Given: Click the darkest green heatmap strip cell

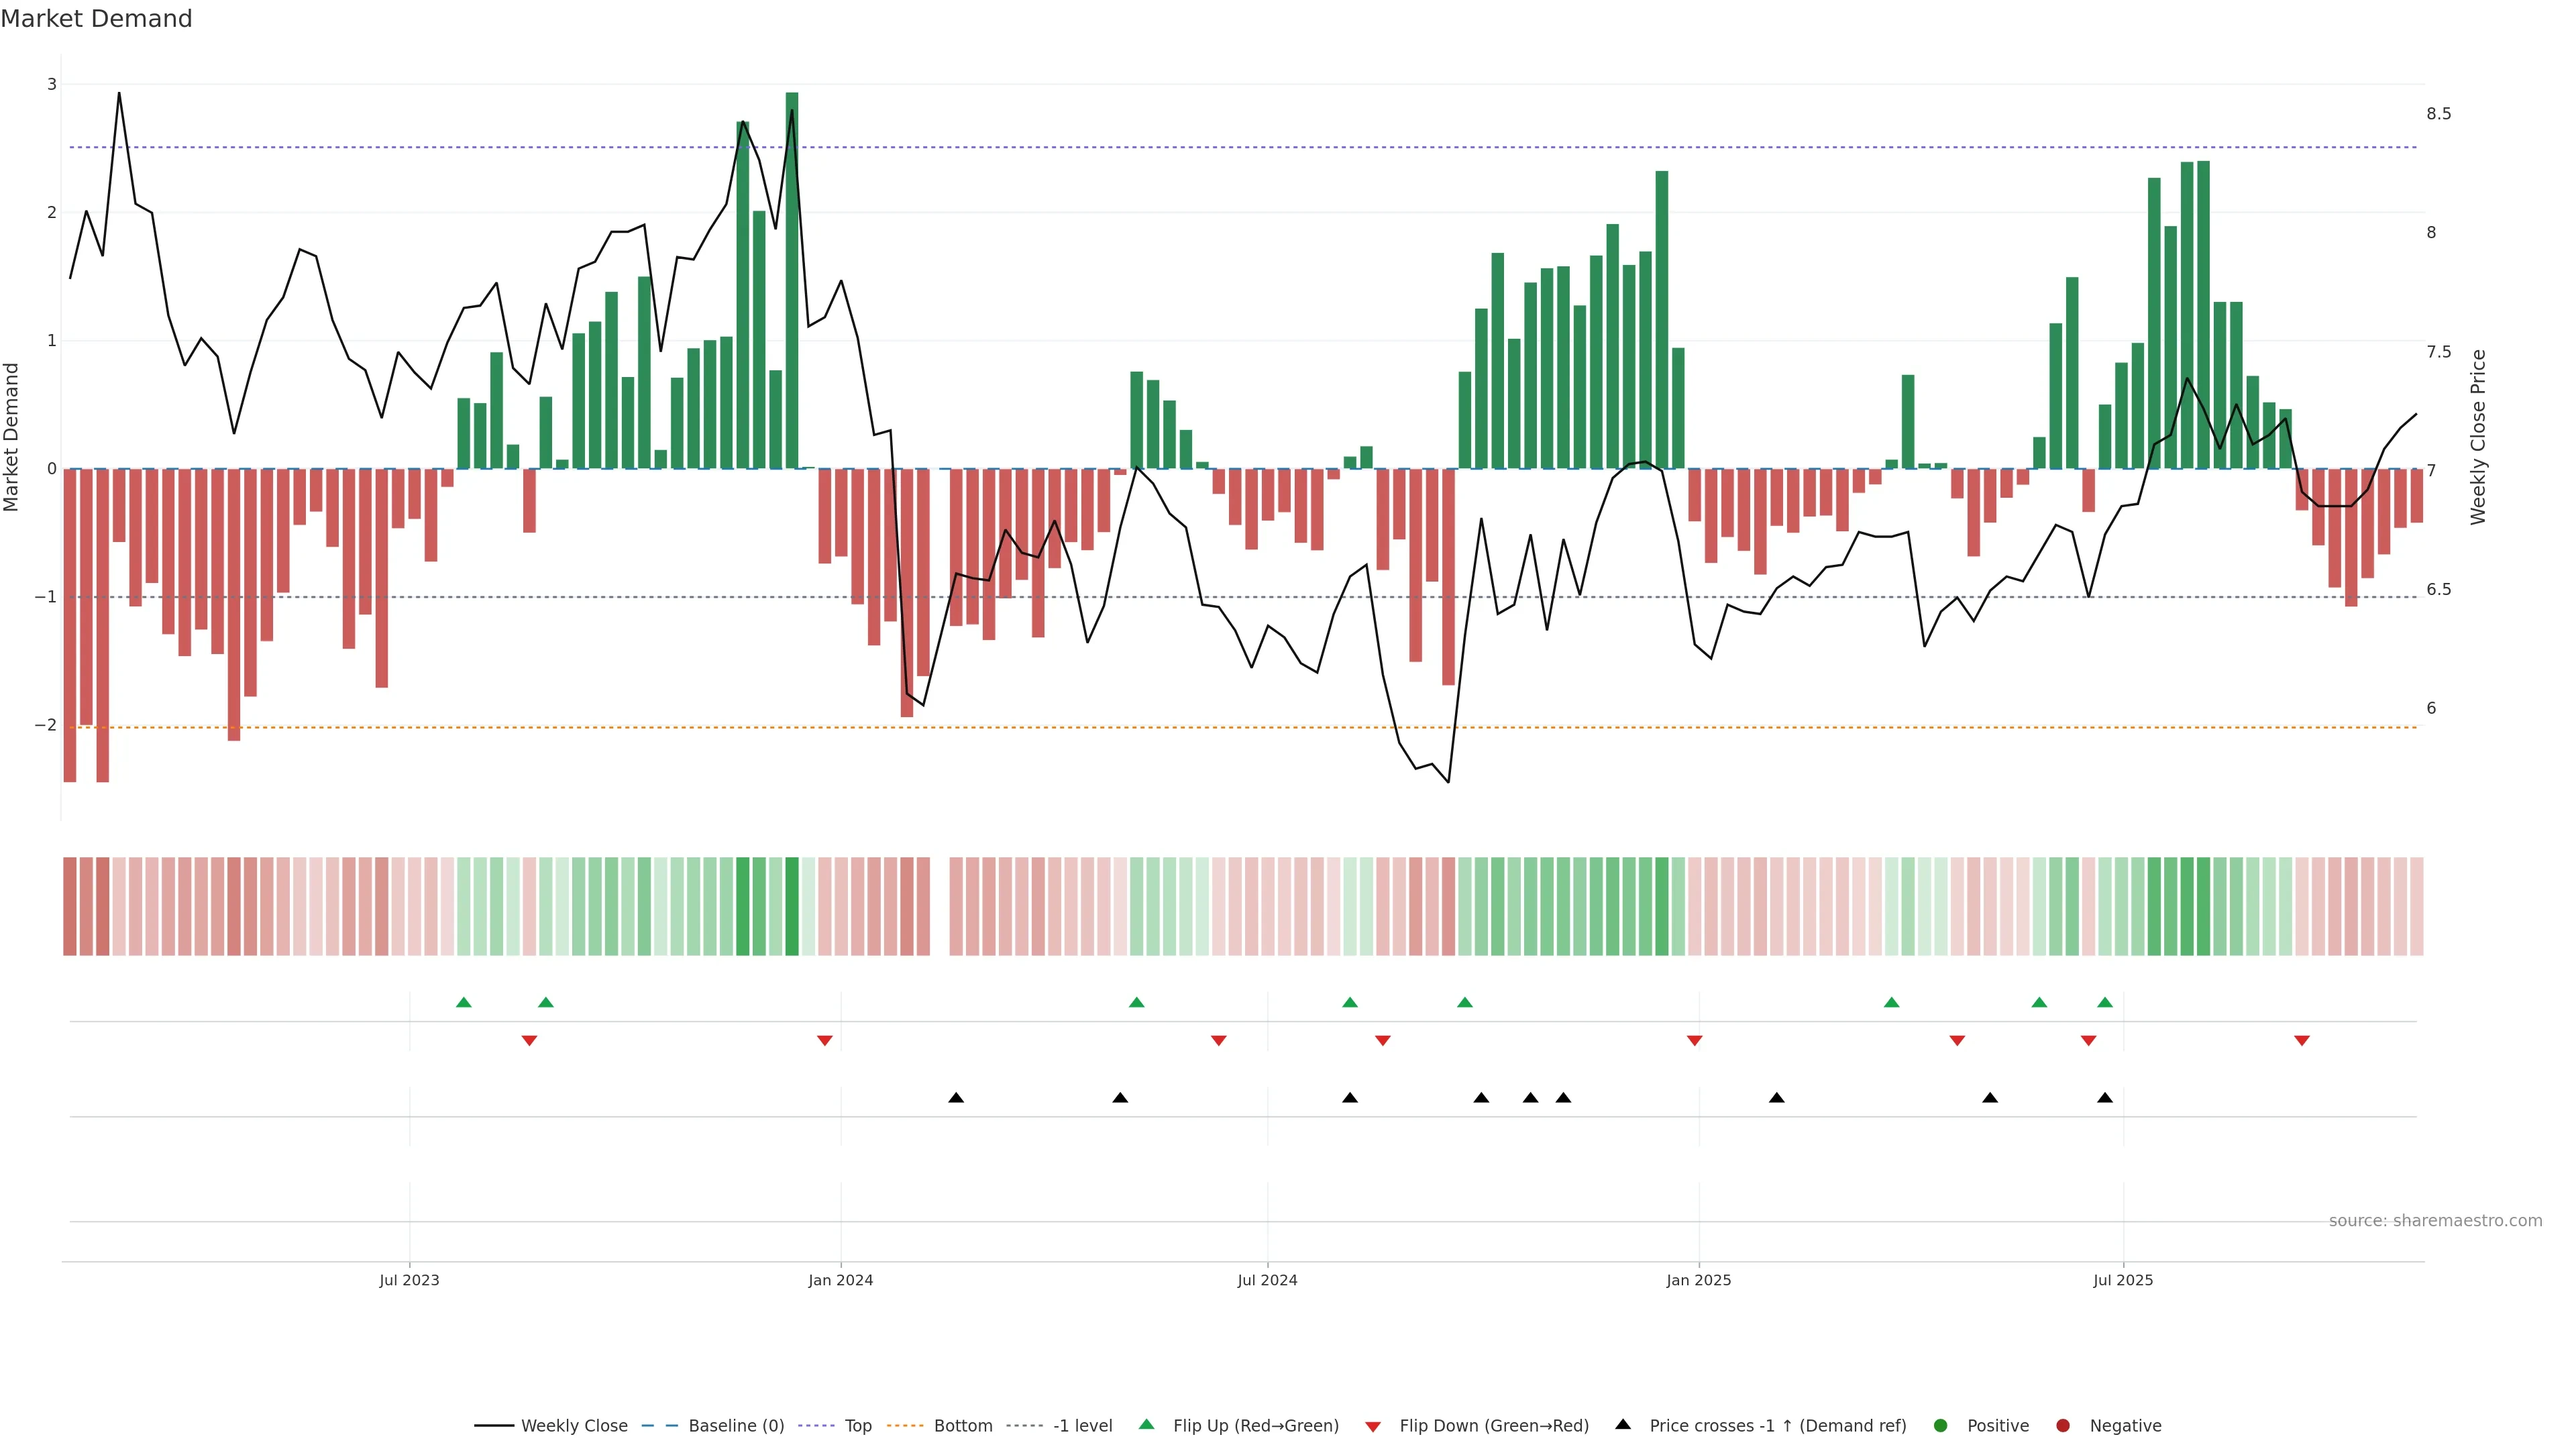Looking at the screenshot, I should click(792, 906).
